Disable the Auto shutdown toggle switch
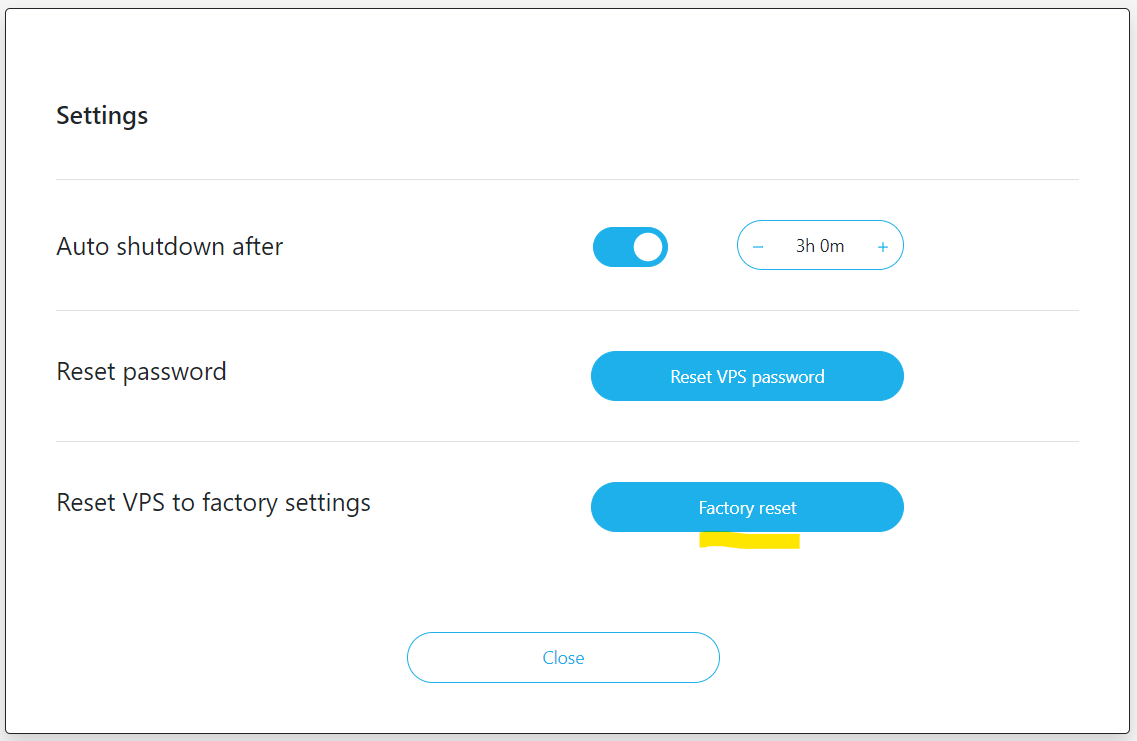The width and height of the screenshot is (1137, 741). tap(630, 247)
